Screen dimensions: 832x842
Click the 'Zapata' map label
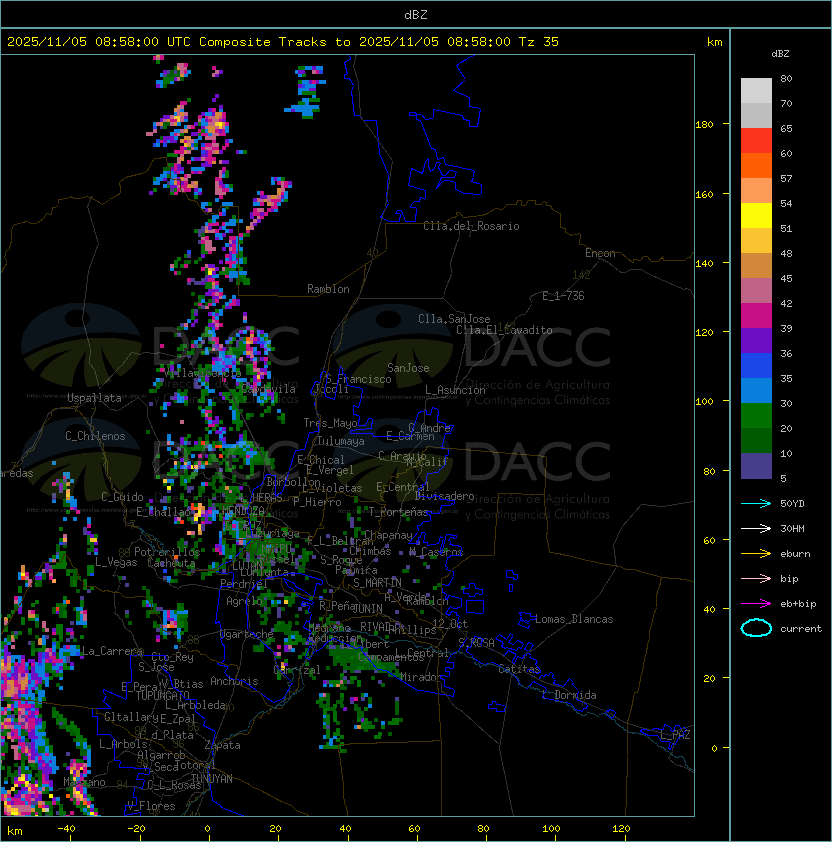222,745
